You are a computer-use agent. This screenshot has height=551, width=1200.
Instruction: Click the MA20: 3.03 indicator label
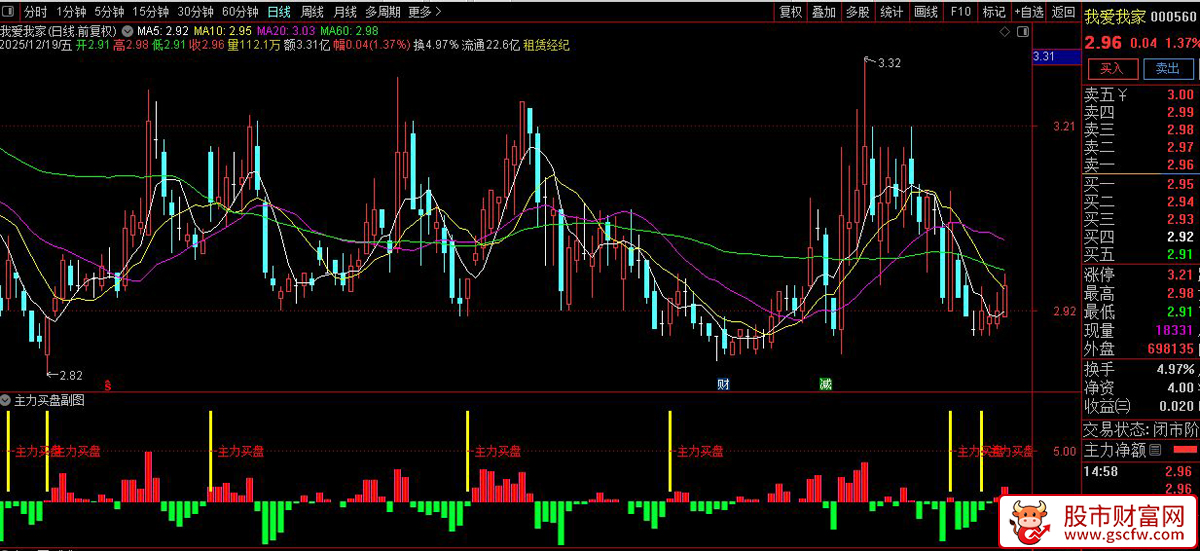[x=287, y=31]
